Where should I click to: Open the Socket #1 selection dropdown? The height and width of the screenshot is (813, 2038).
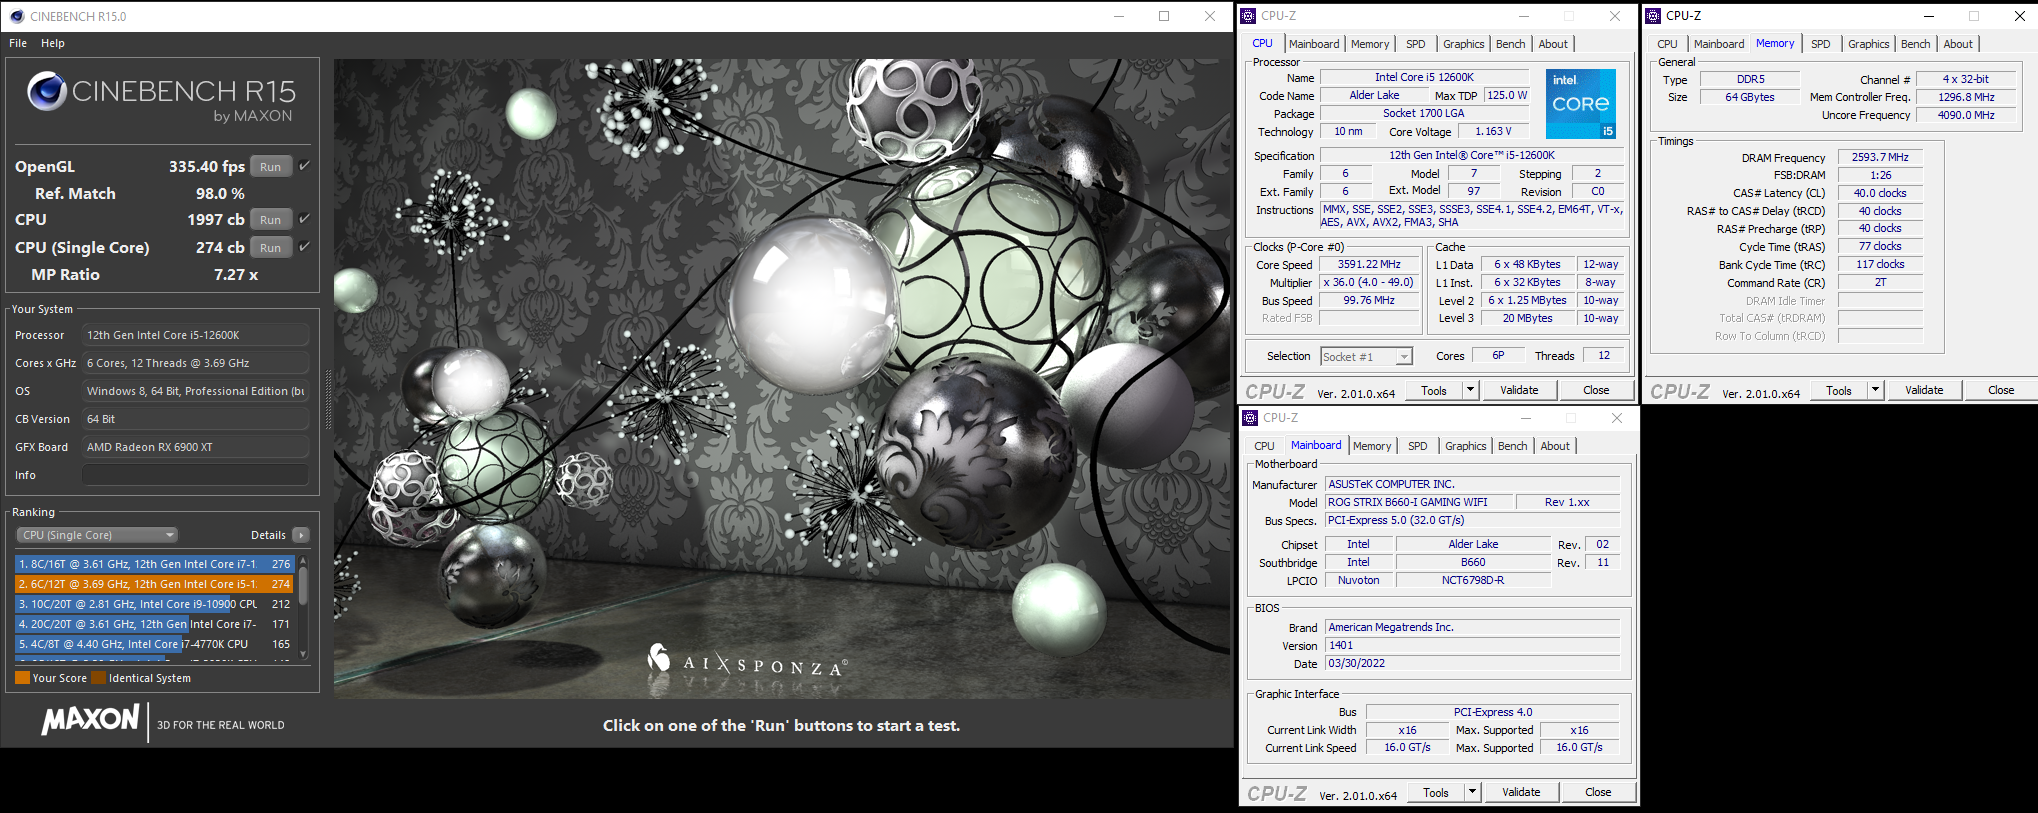[x=1366, y=357]
